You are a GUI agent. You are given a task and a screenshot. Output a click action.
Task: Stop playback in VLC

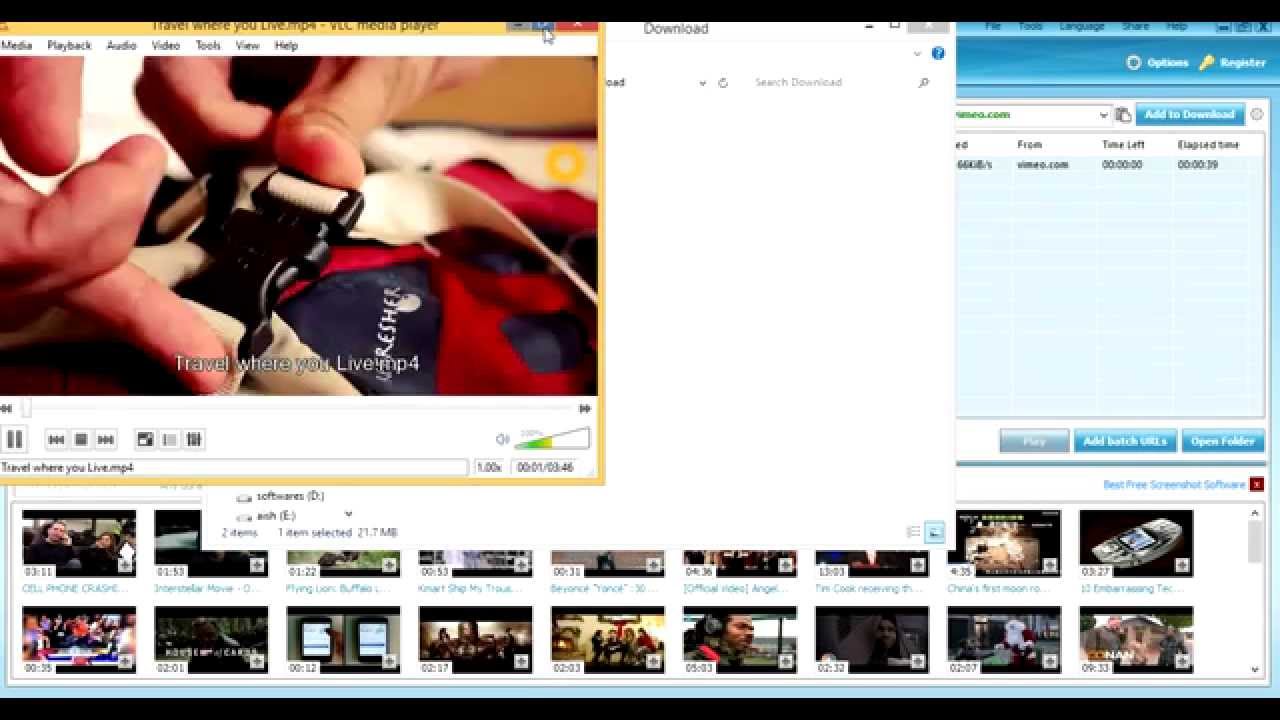[x=81, y=439]
